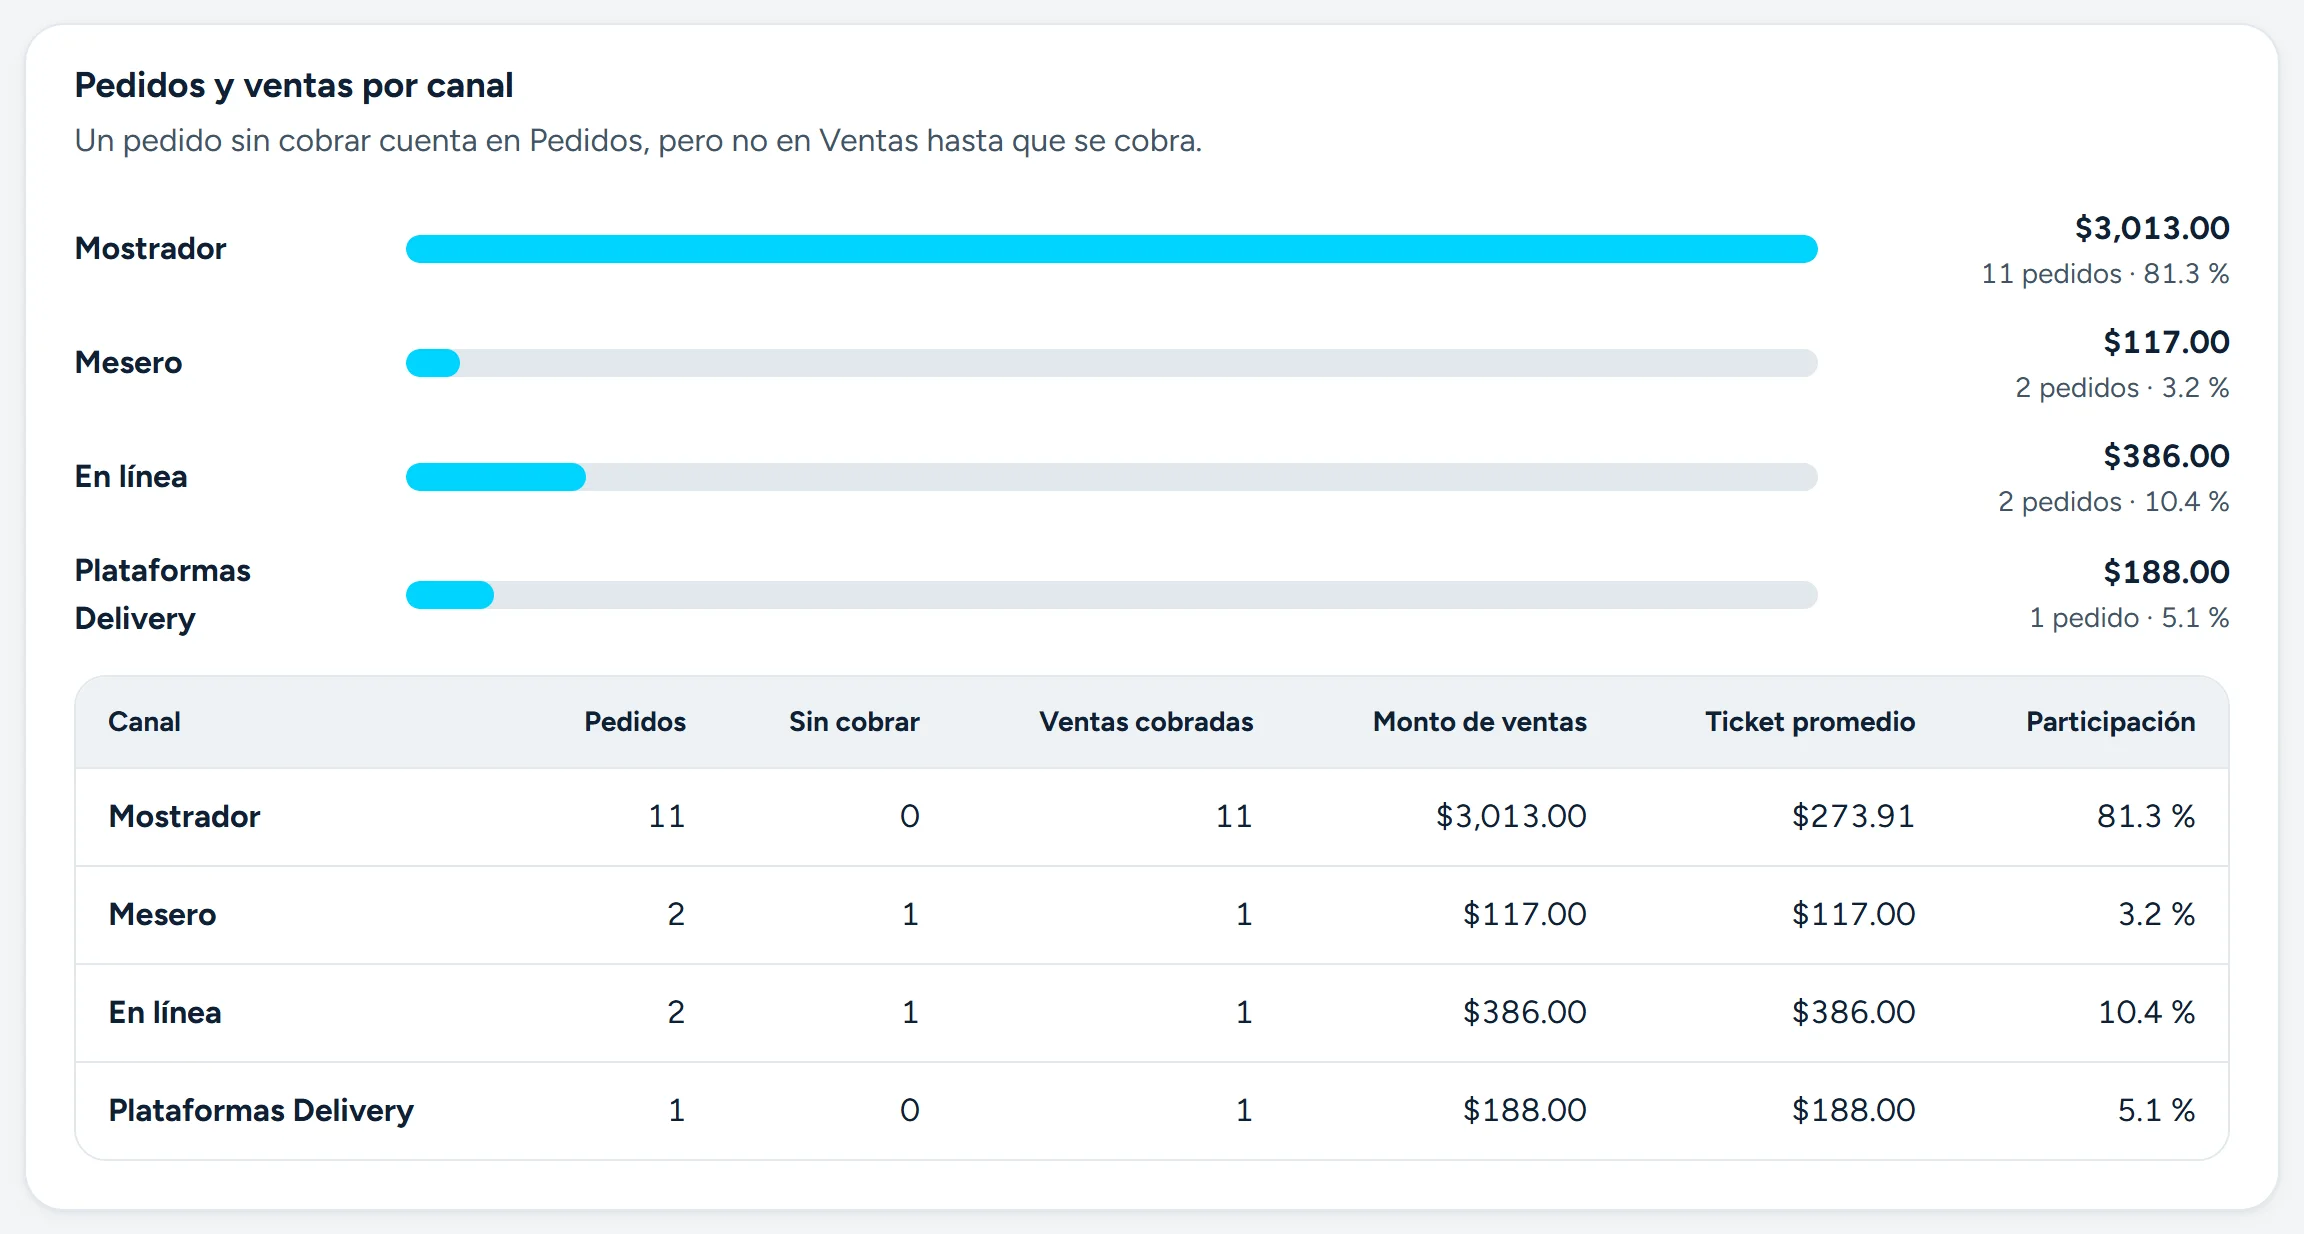This screenshot has height=1234, width=2304.
Task: Select the Monto de ventas column header
Action: pyautogui.click(x=1480, y=722)
